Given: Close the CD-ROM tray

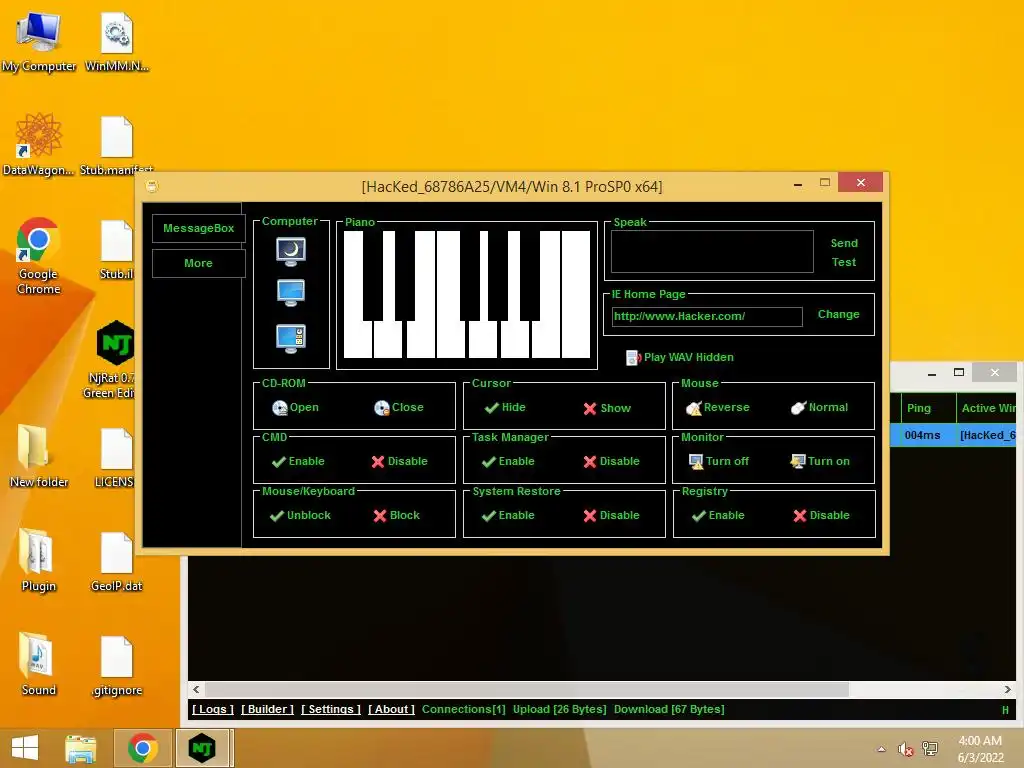Looking at the screenshot, I should tap(398, 408).
